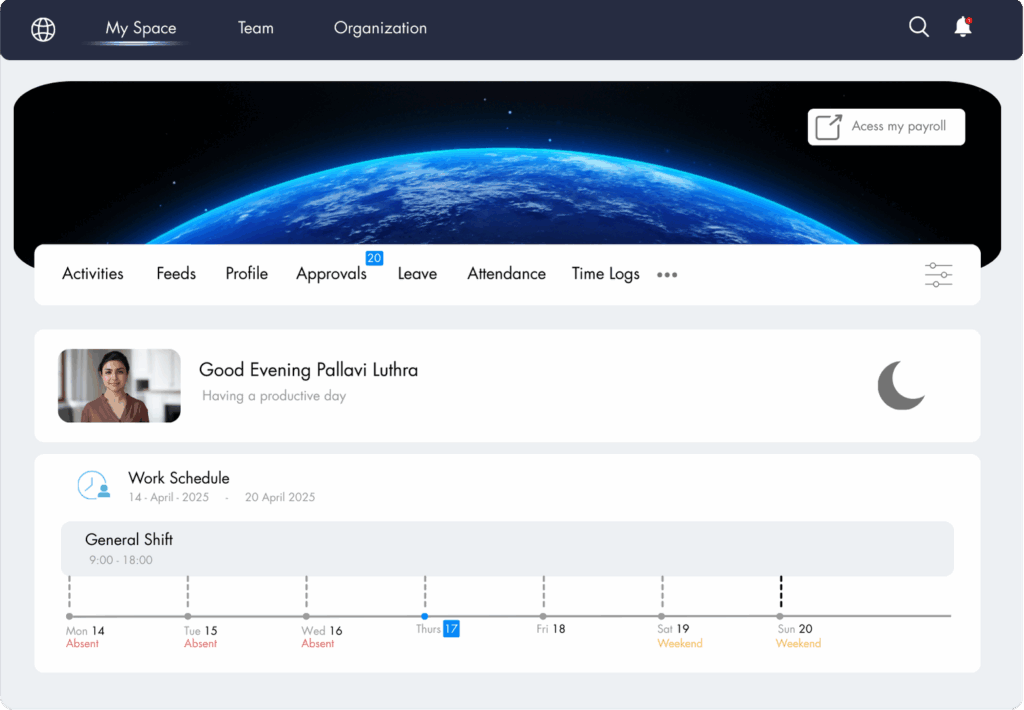Screen dimensions: 1024x710
Task: Click the Absent status under Wed 16
Action: 318,643
